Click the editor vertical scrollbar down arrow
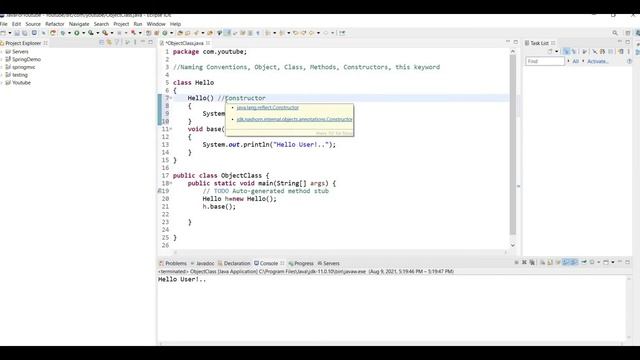Viewport: 640px width, 360px height. (x=513, y=245)
